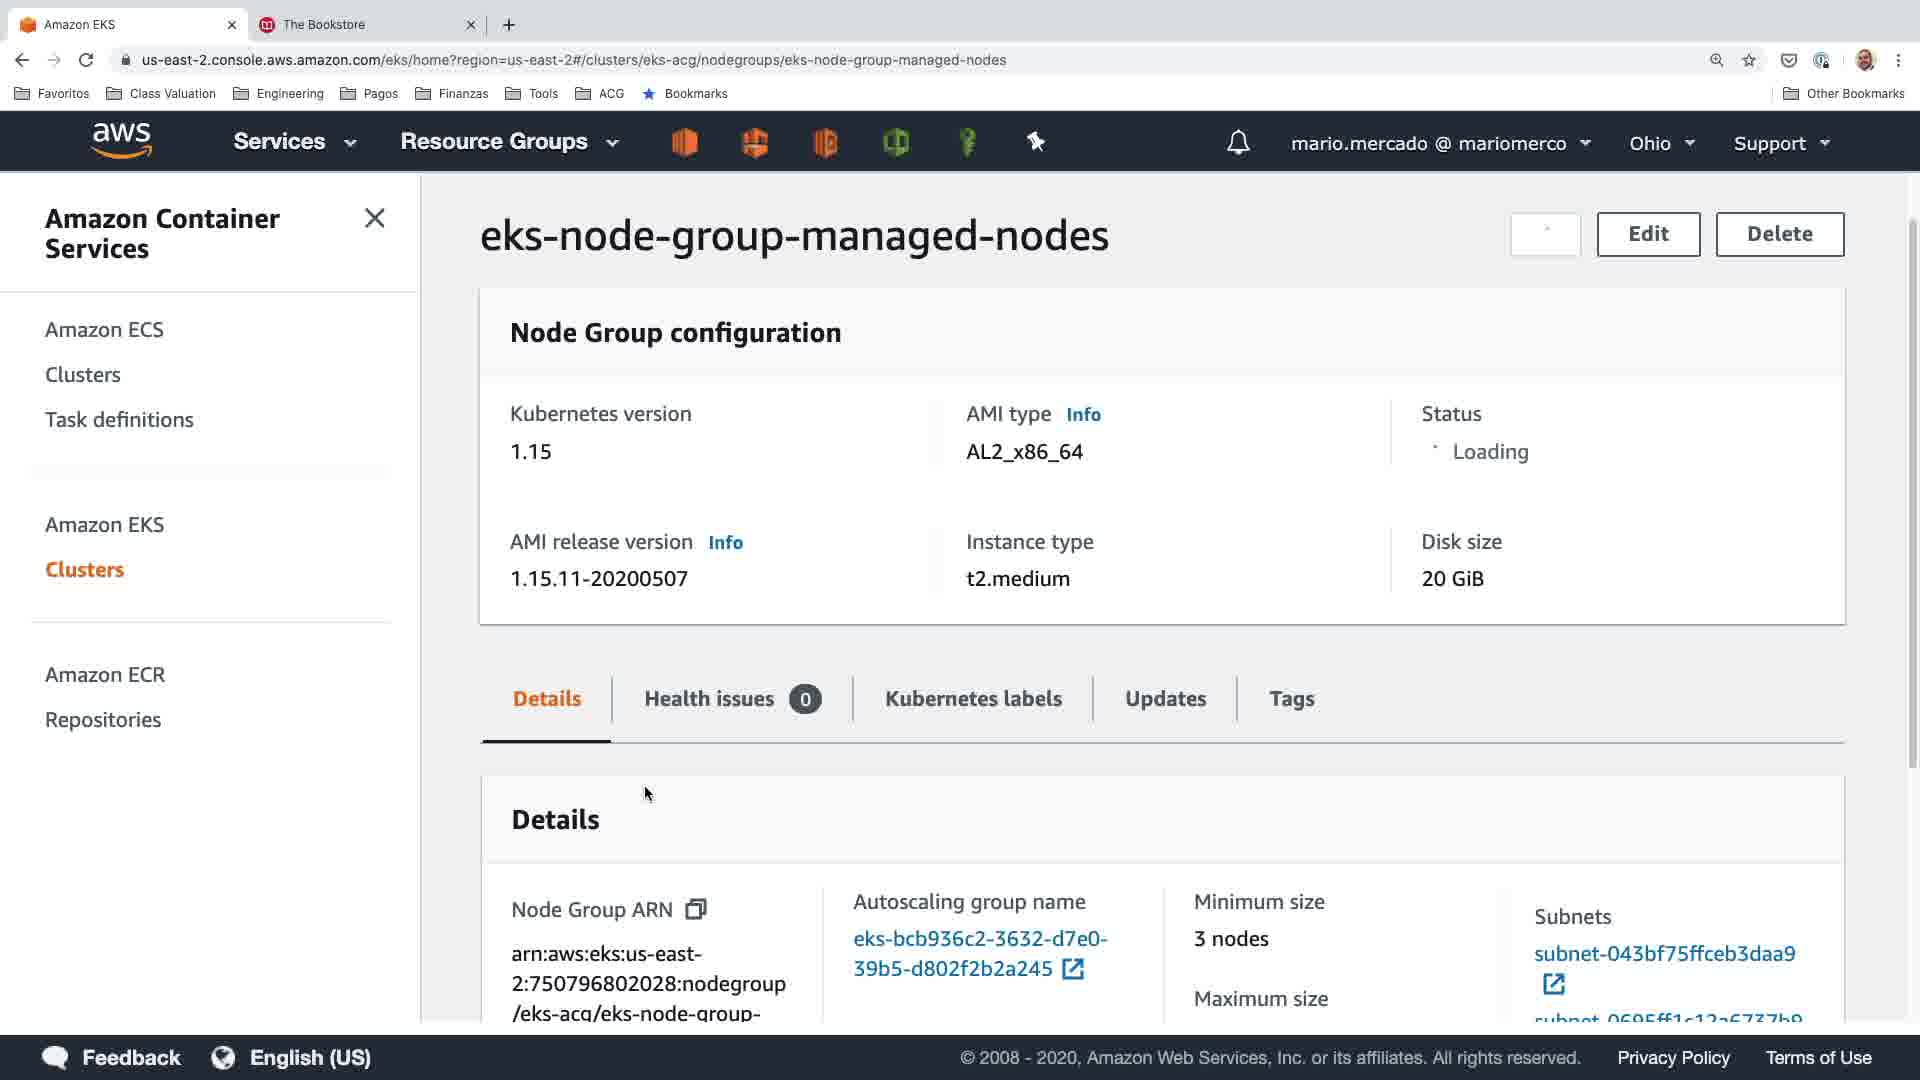Click the browser address bar URL
The image size is (1920, 1080).
[x=573, y=60]
